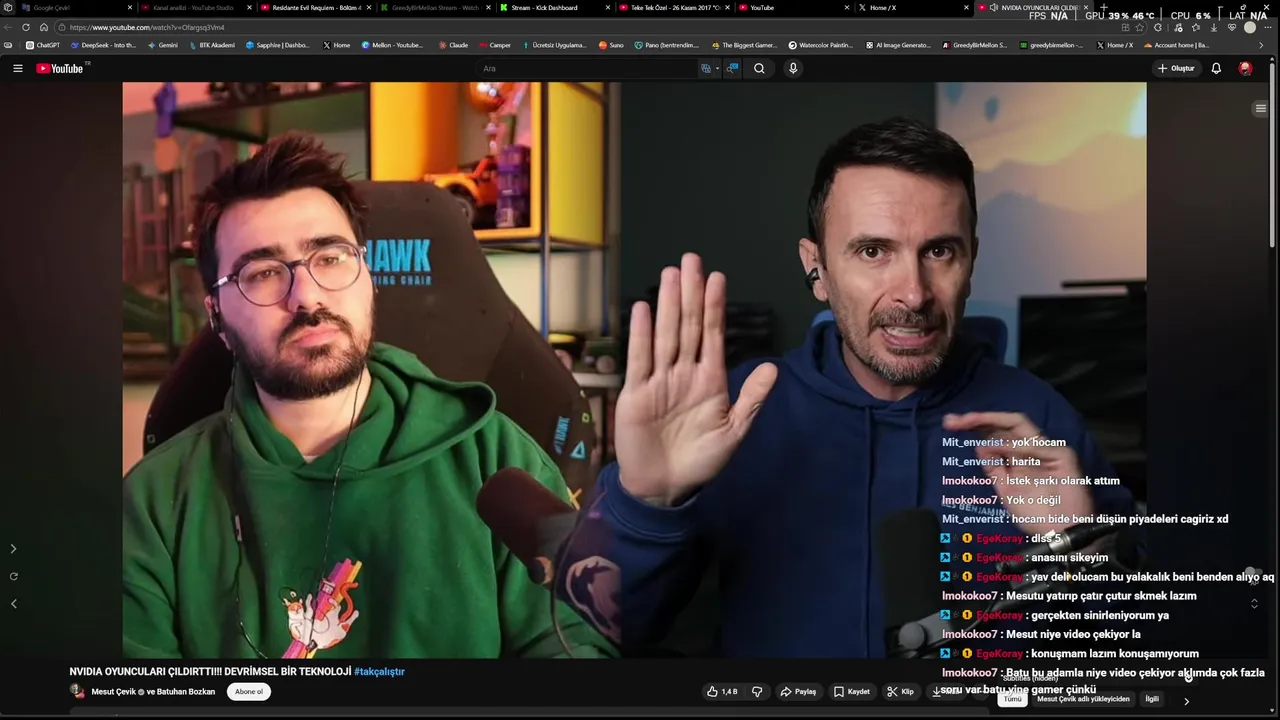This screenshot has width=1280, height=720.
Task: Click the left edge refresh icon
Action: click(x=13, y=576)
